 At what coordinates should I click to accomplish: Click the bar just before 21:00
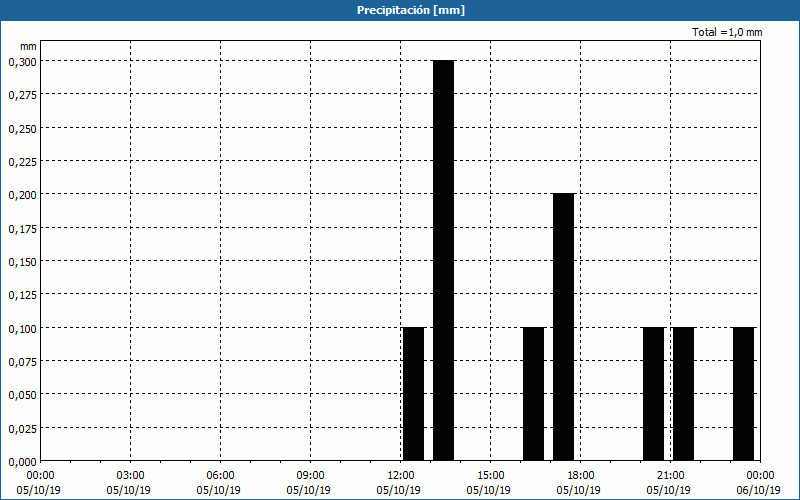[654, 394]
